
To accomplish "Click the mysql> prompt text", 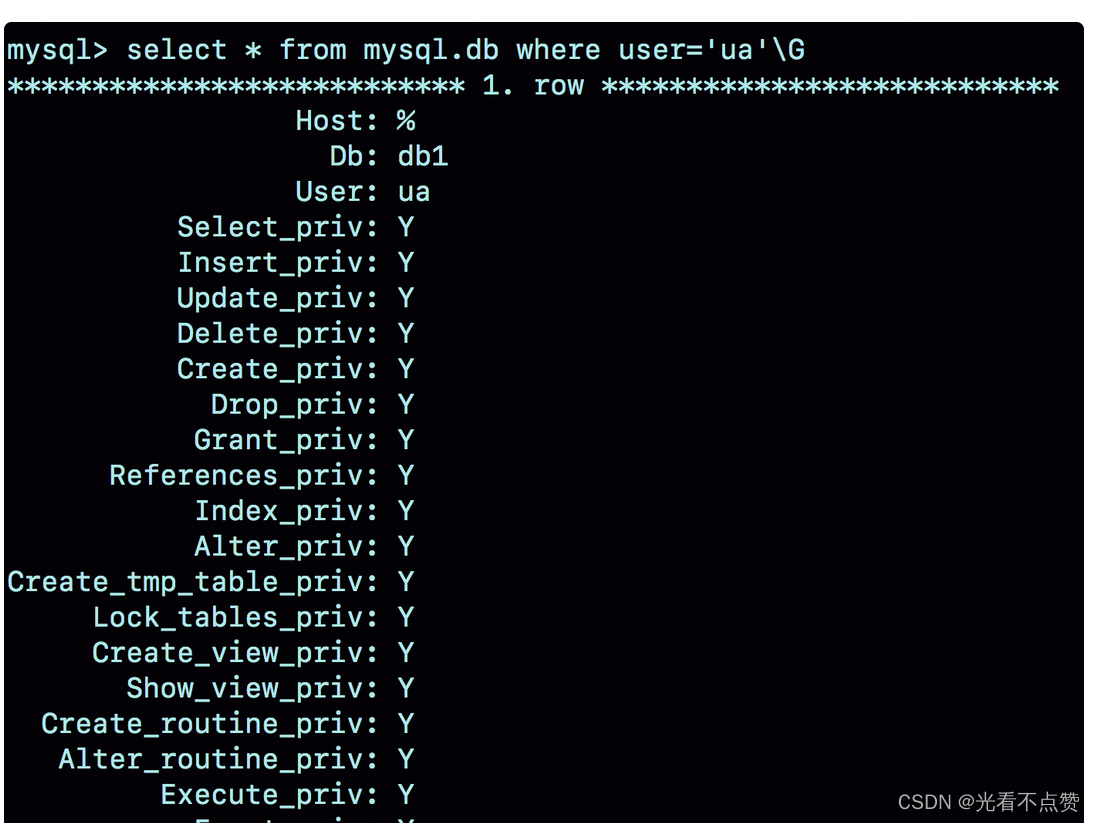I will [57, 51].
